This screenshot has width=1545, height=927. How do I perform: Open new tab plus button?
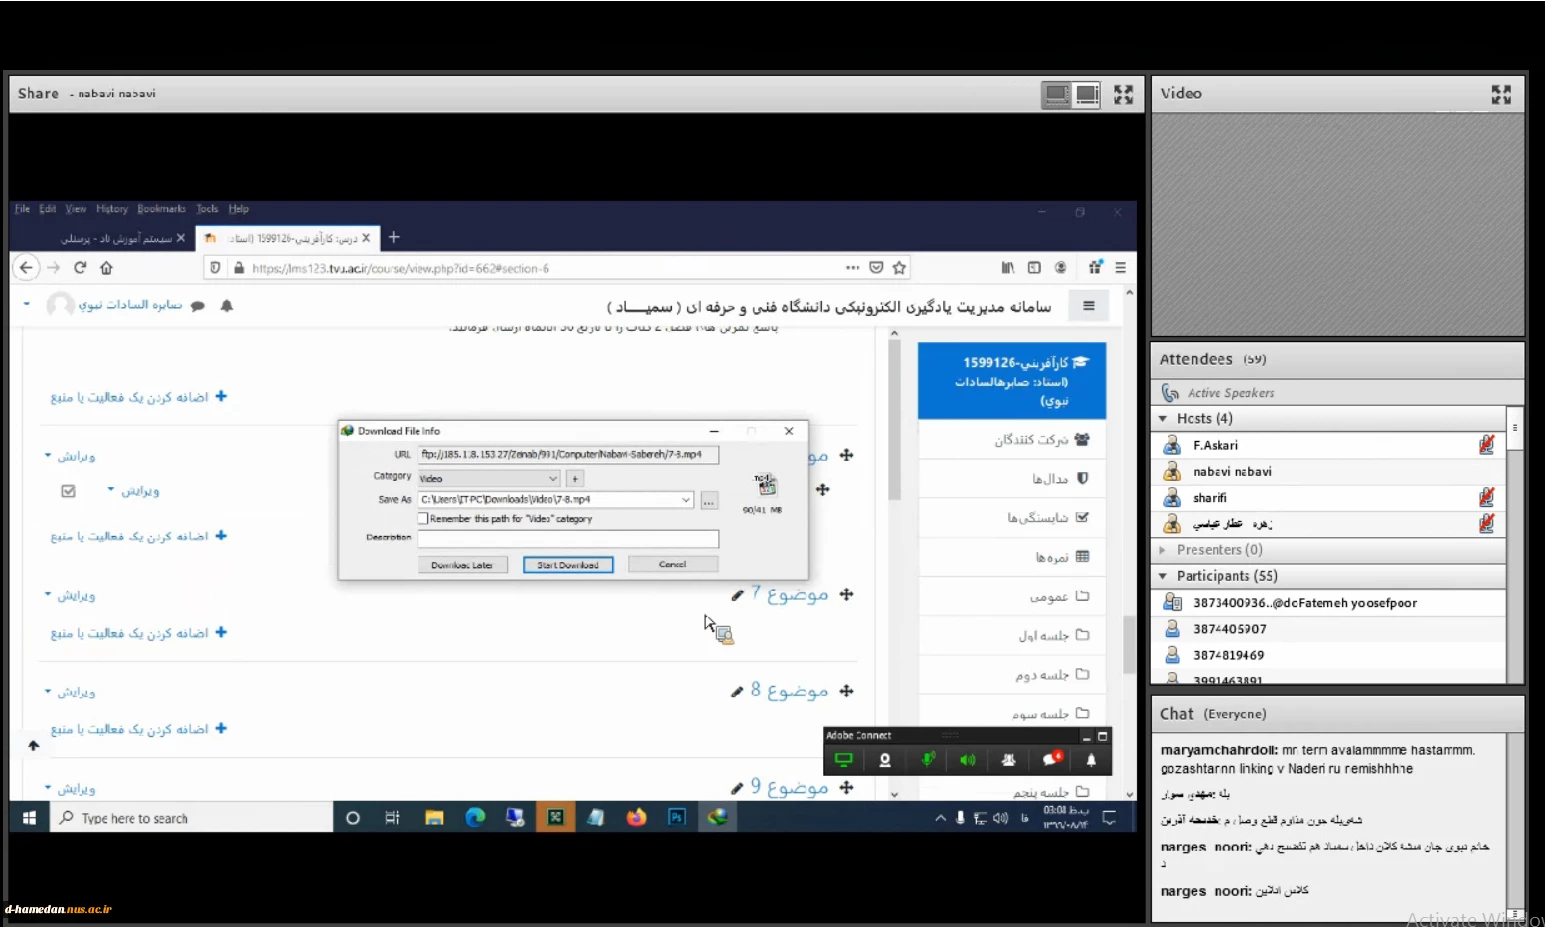pos(394,237)
